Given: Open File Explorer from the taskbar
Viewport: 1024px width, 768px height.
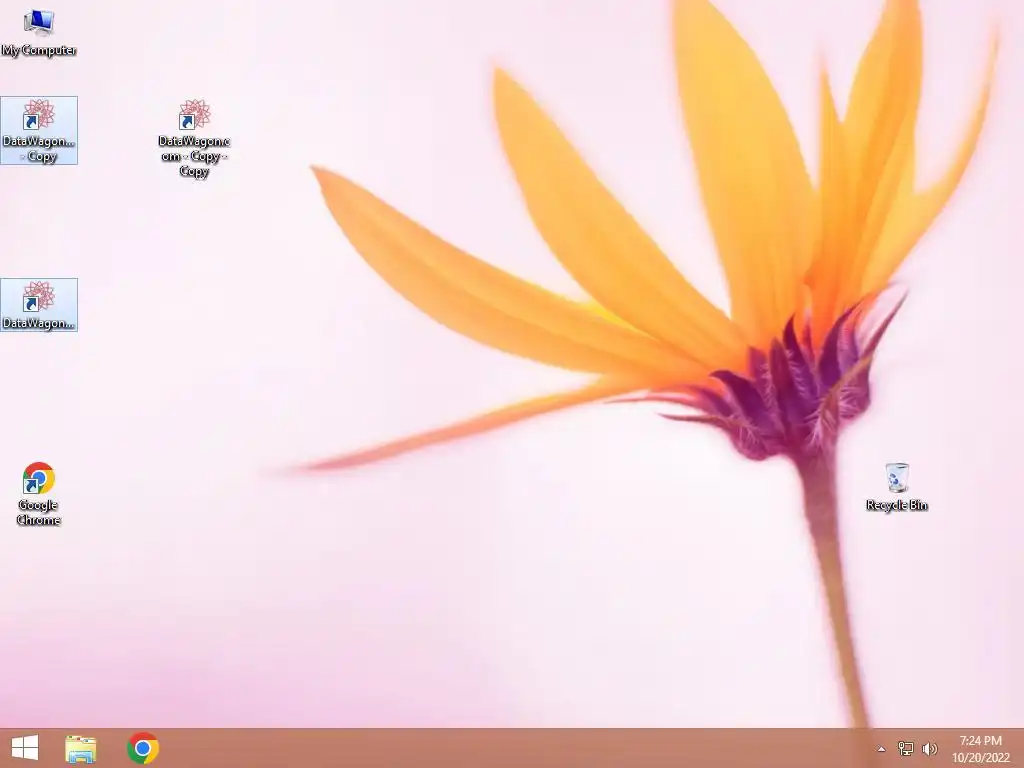Looking at the screenshot, I should coord(81,748).
